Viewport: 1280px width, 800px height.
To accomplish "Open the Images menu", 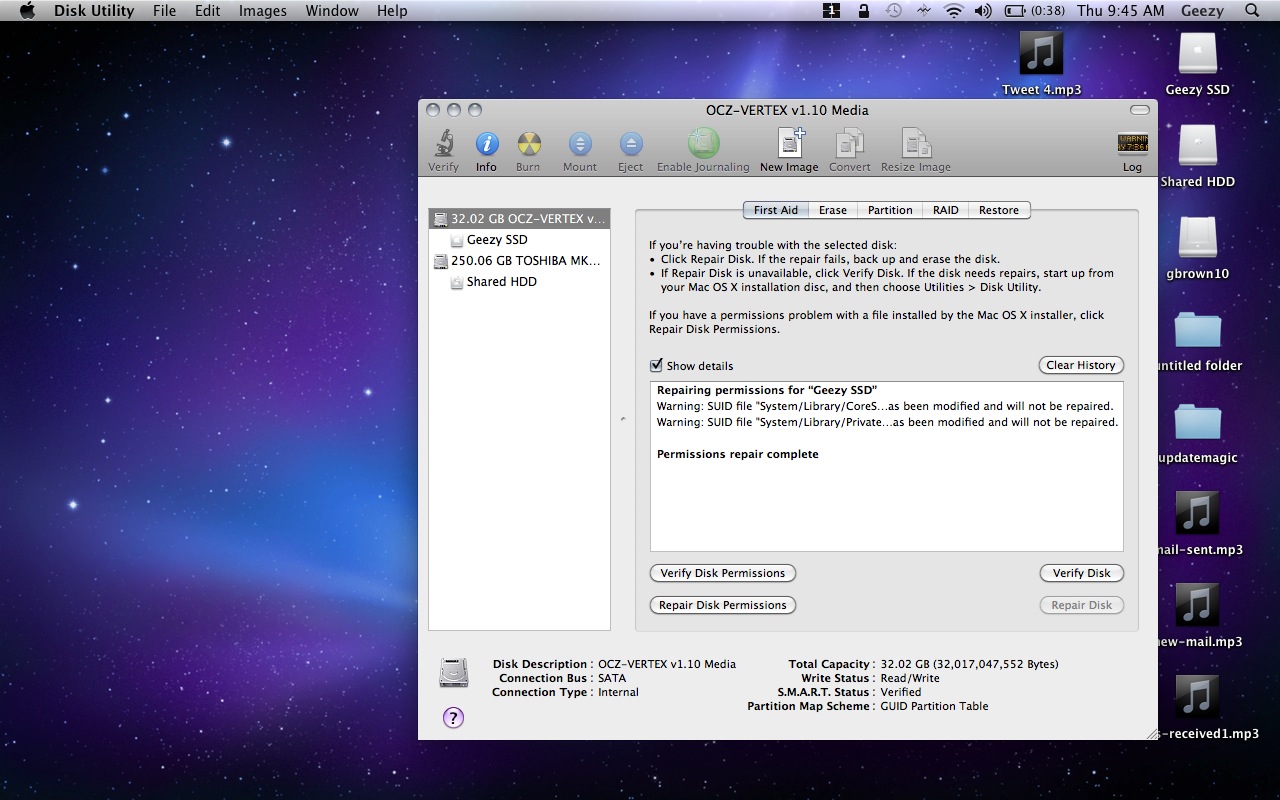I will click(263, 11).
